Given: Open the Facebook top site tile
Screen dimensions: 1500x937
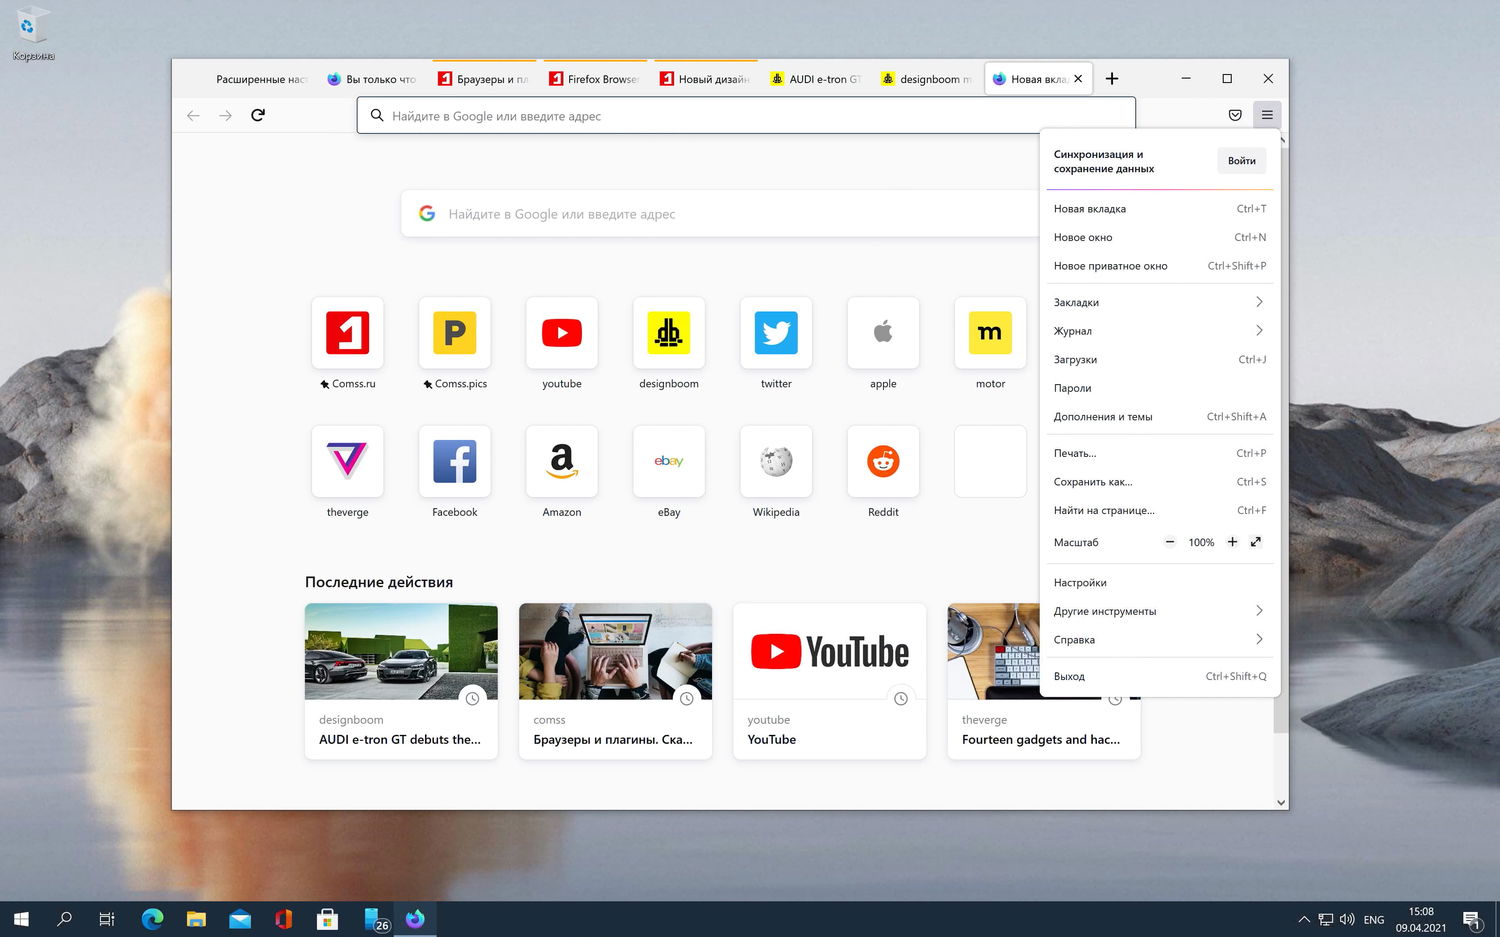Looking at the screenshot, I should click(455, 461).
